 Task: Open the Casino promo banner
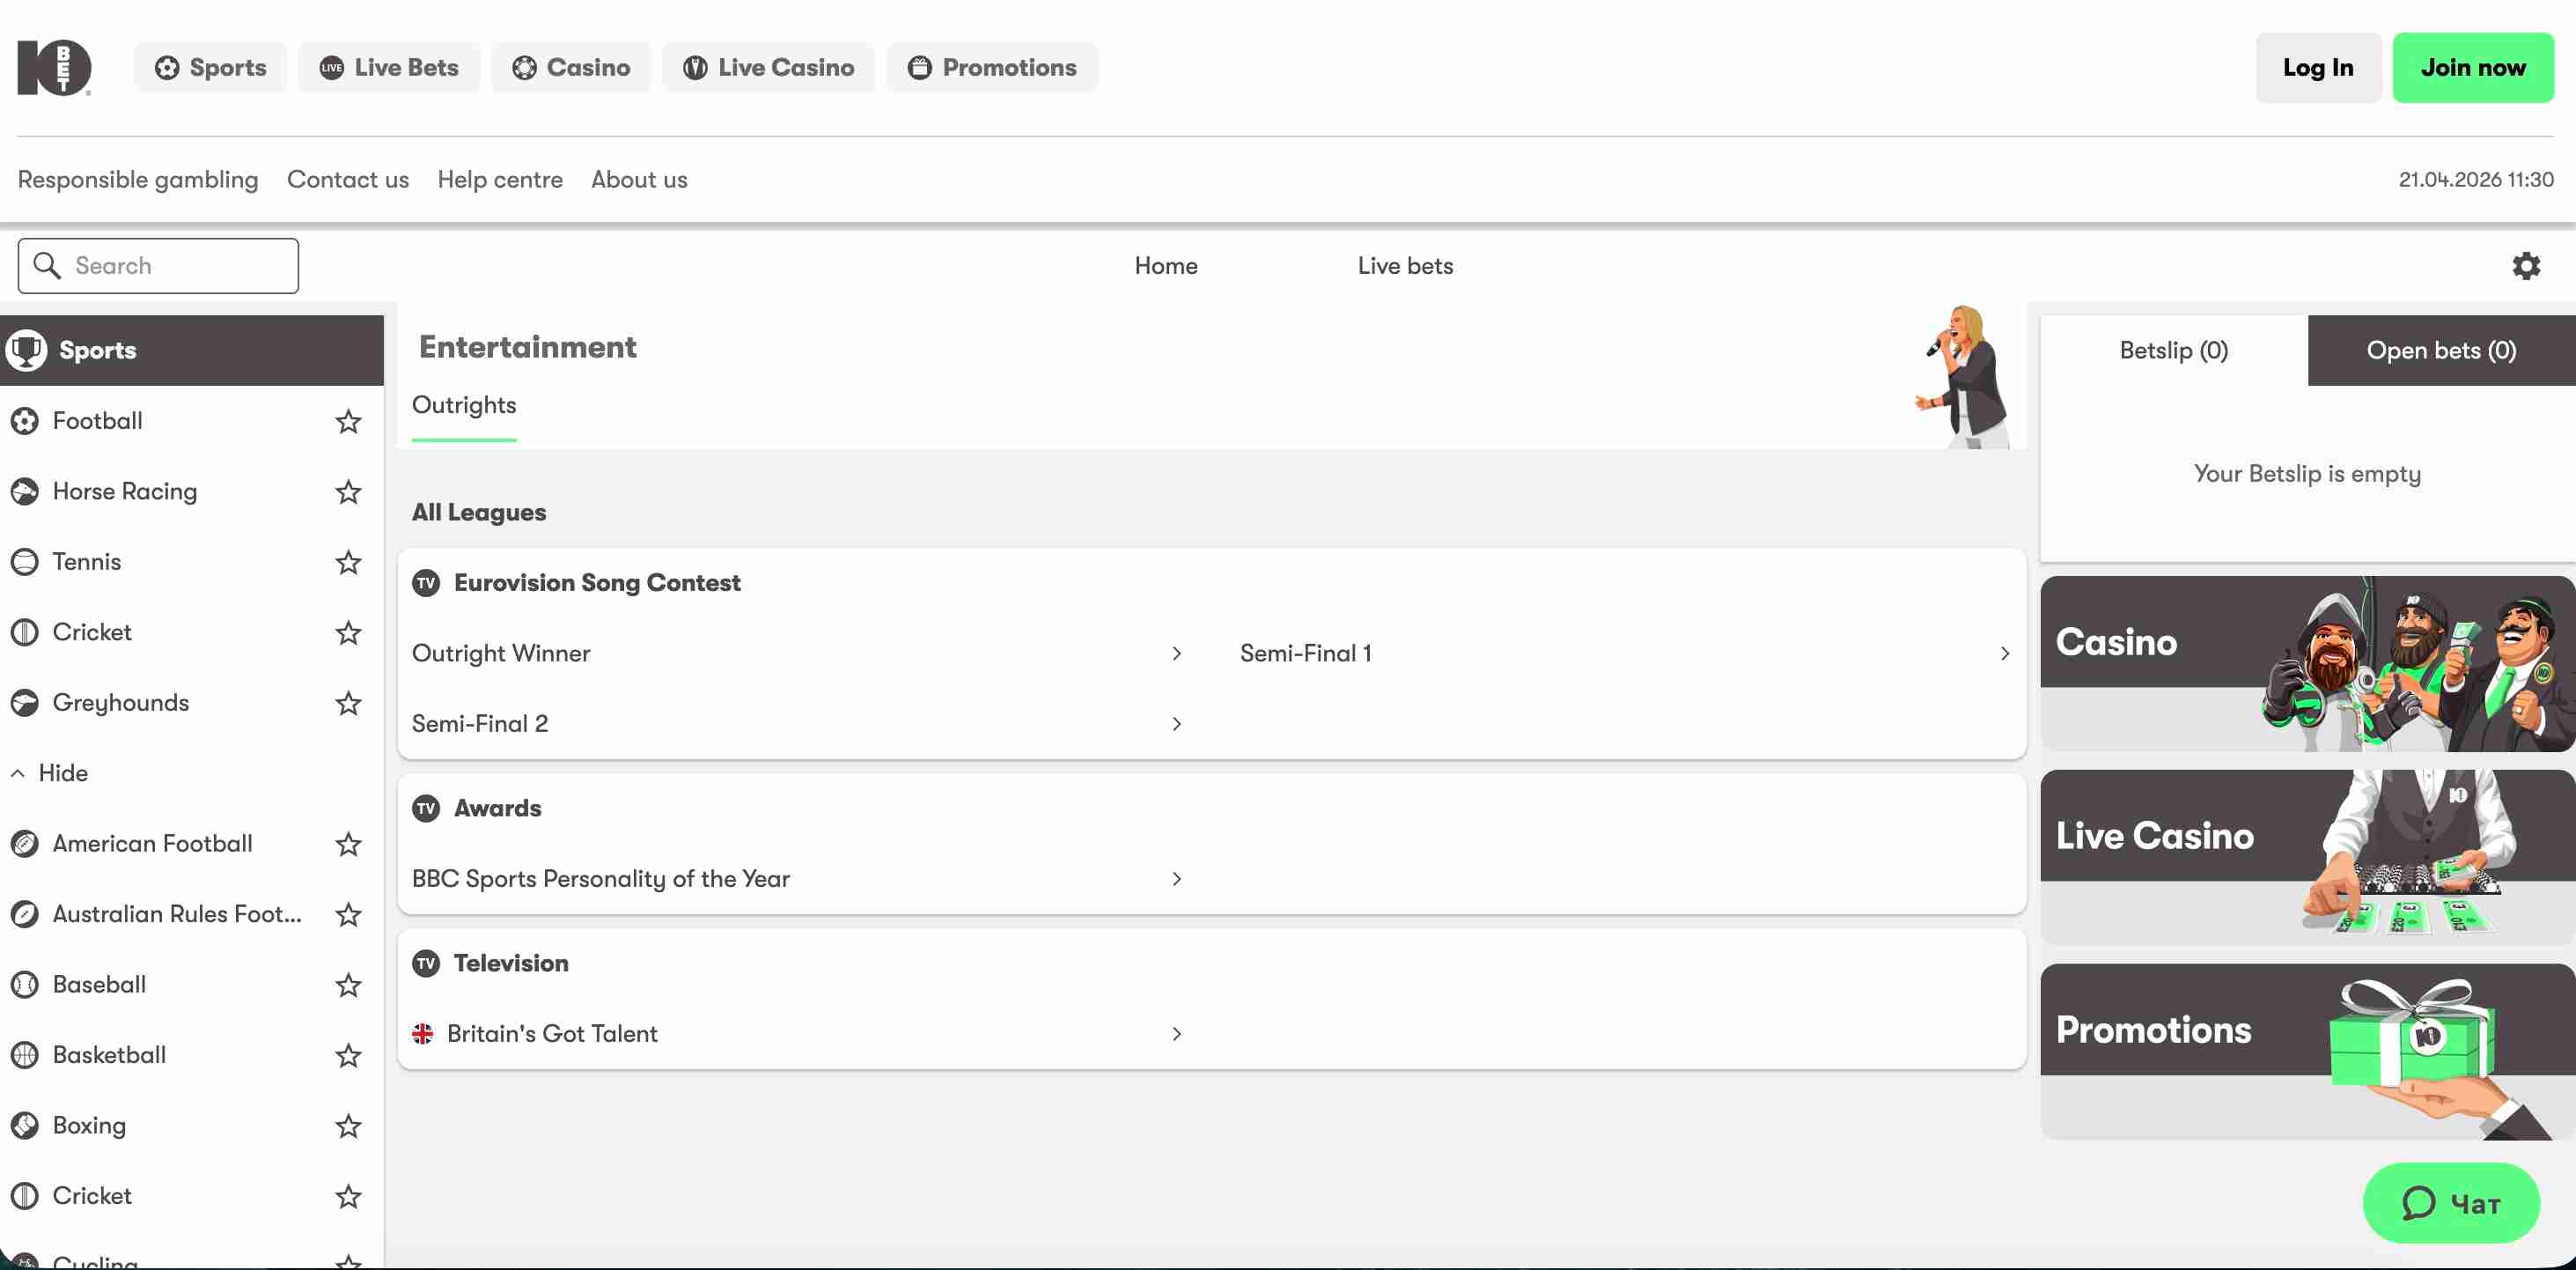point(2308,664)
